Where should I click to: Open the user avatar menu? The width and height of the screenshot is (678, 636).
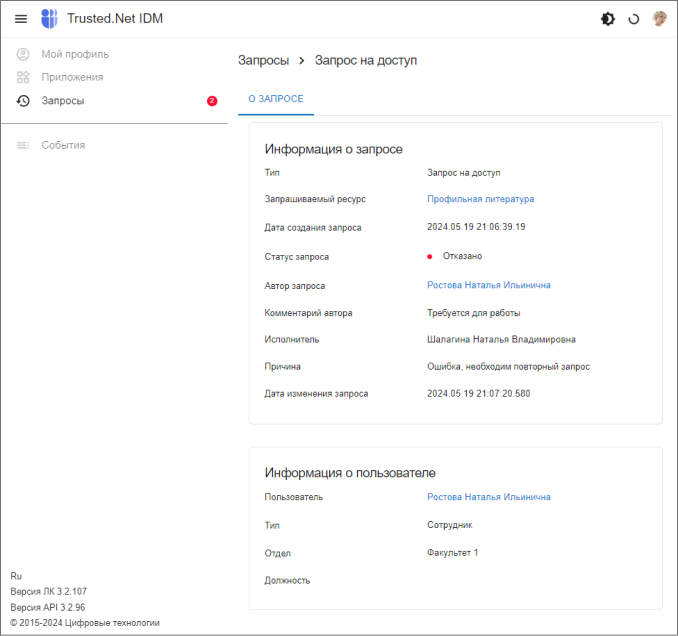[659, 19]
